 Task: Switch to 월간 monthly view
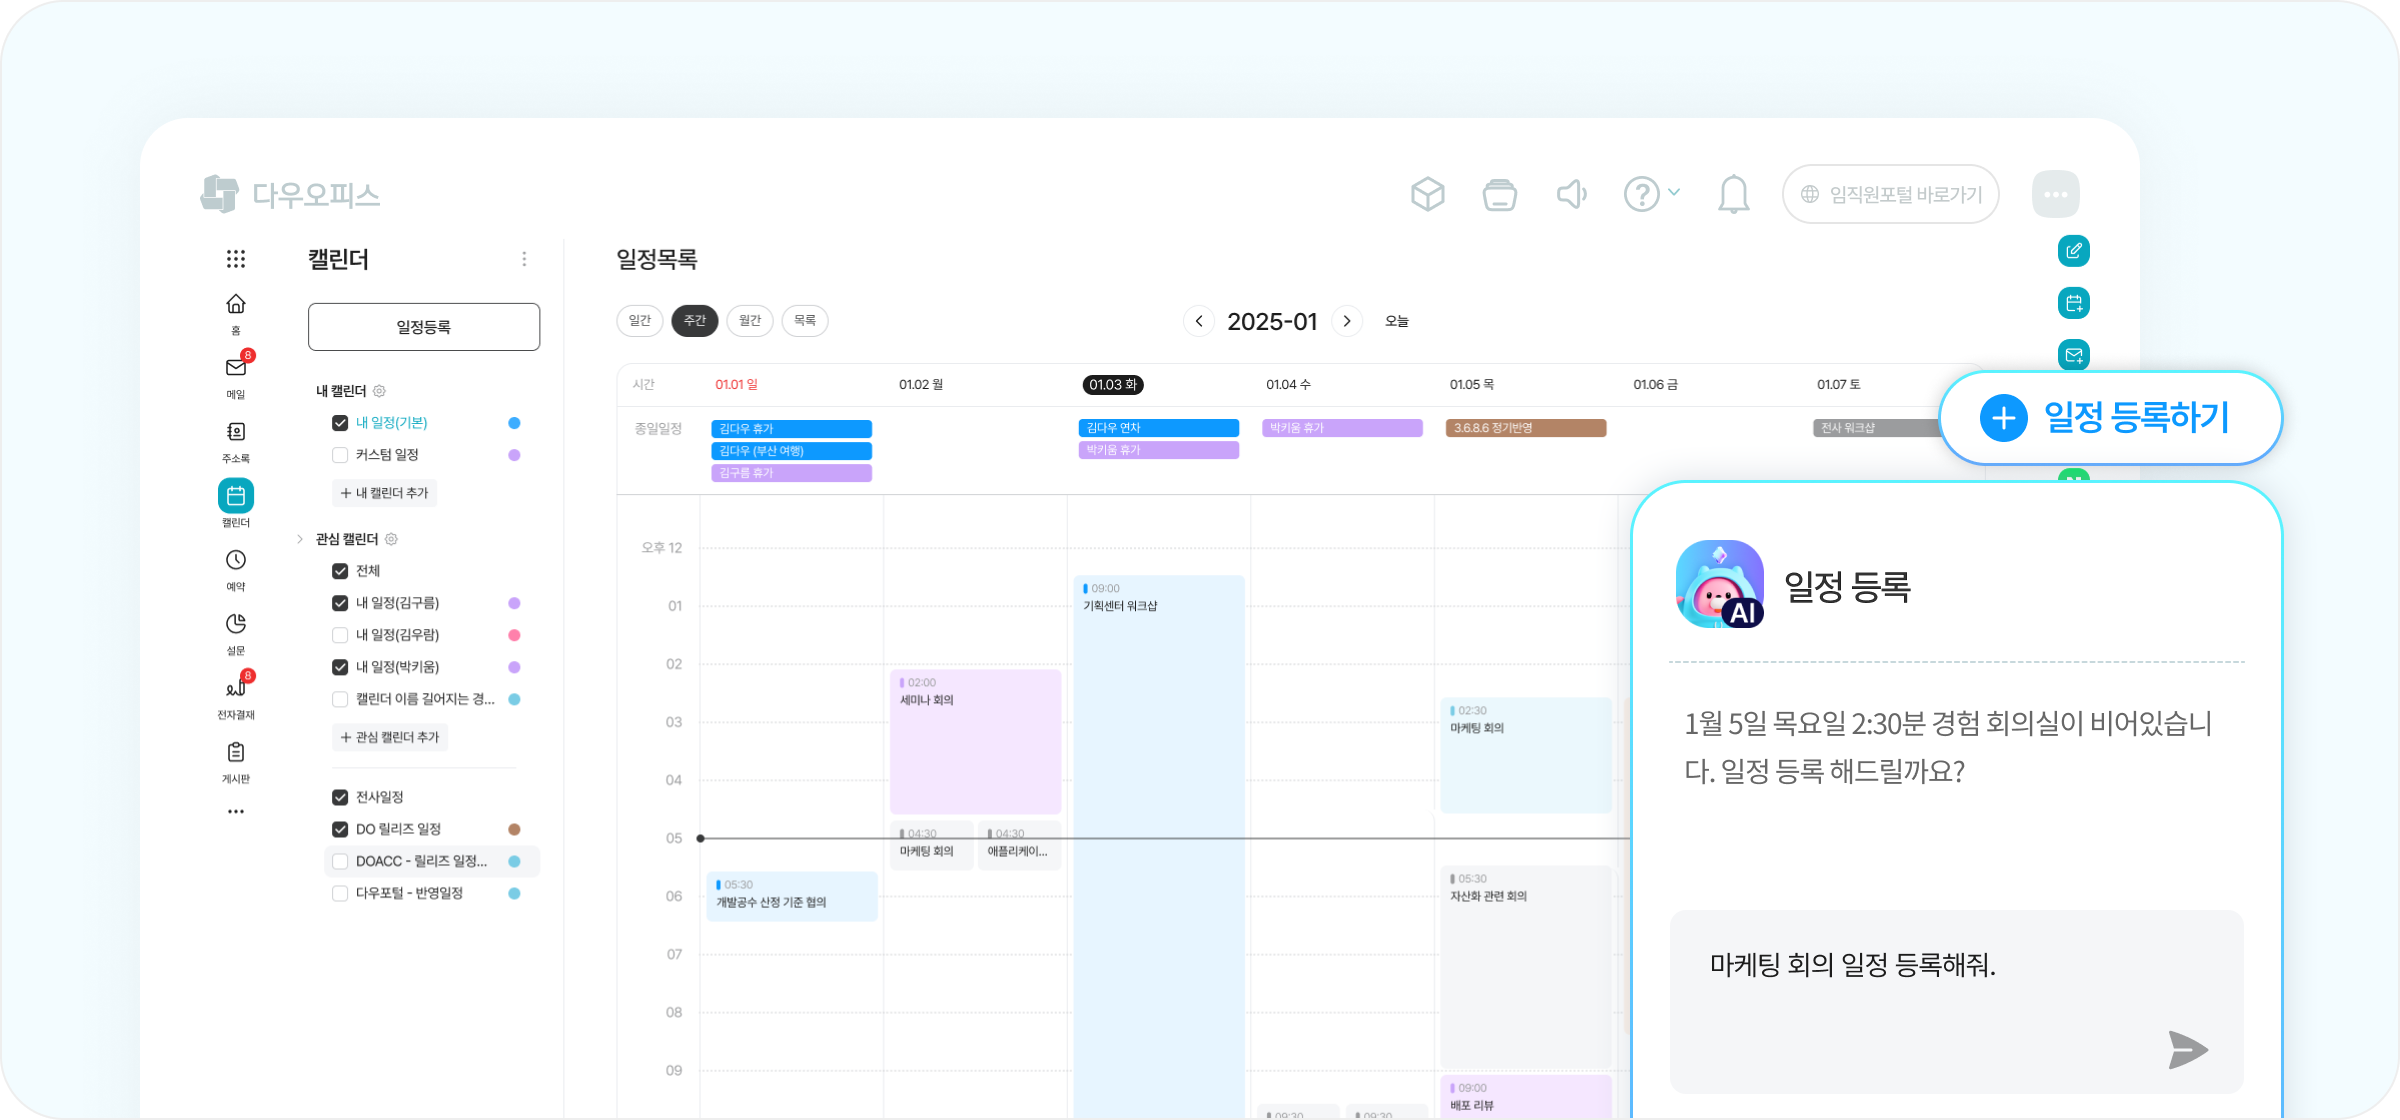click(750, 321)
